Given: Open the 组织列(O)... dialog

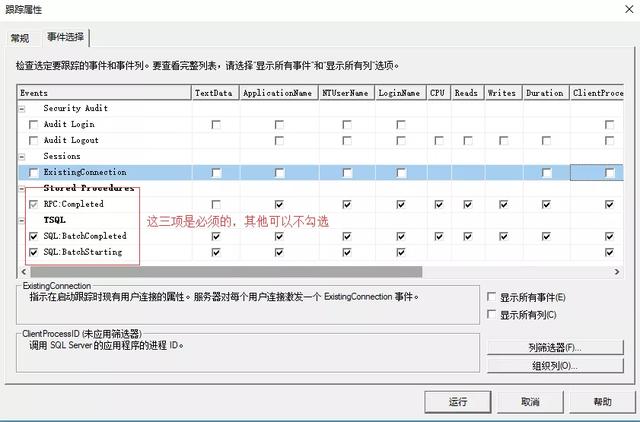Looking at the screenshot, I should [x=555, y=366].
